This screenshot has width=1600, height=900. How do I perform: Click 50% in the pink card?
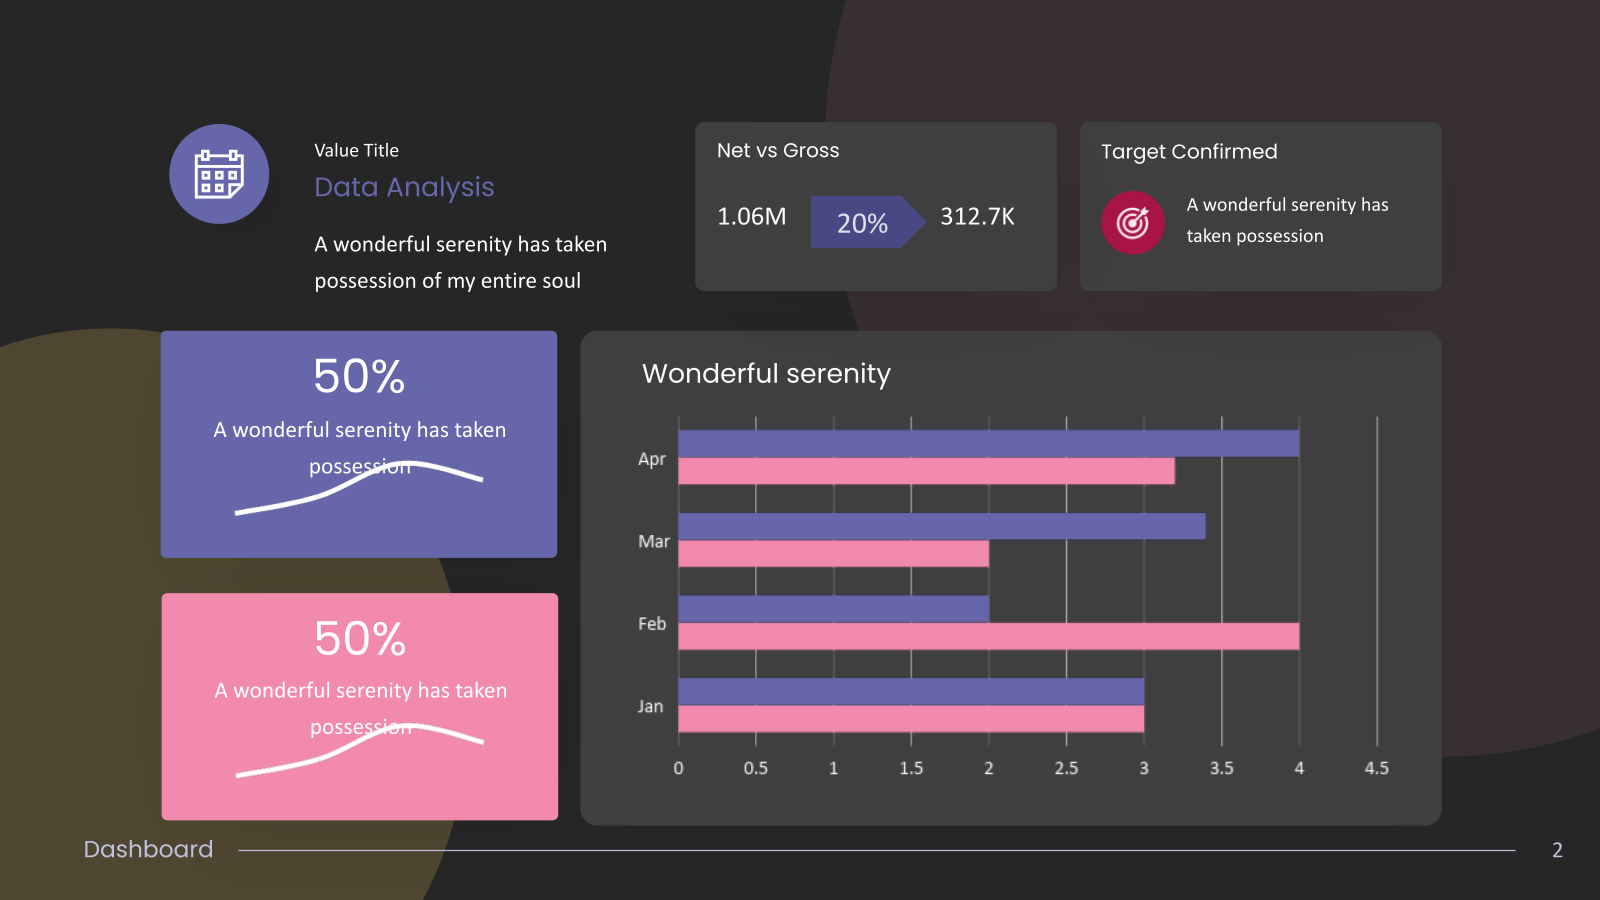360,639
